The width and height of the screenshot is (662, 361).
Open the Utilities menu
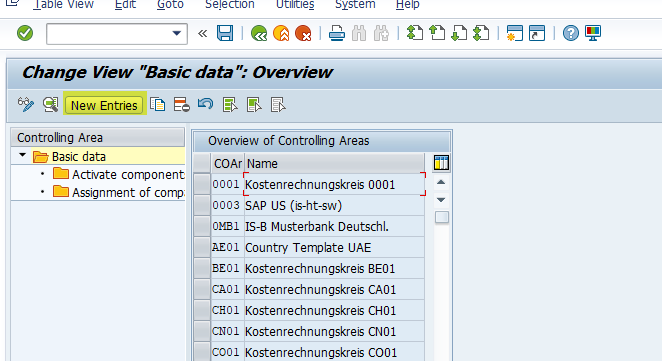[x=295, y=5]
